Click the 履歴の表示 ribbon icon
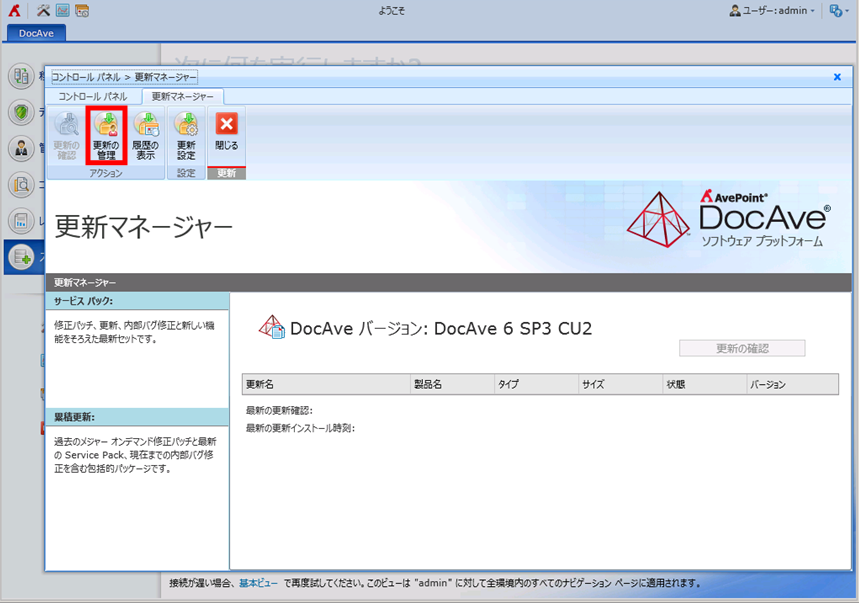859x603 pixels. pyautogui.click(x=146, y=136)
